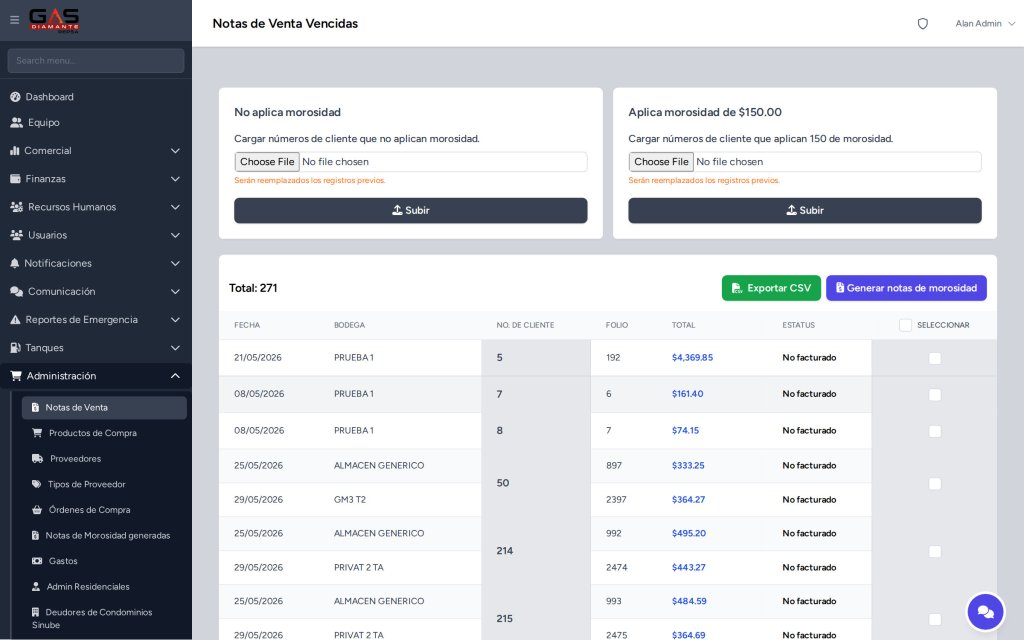Click the Órdenes de Compra basket icon

[37, 509]
